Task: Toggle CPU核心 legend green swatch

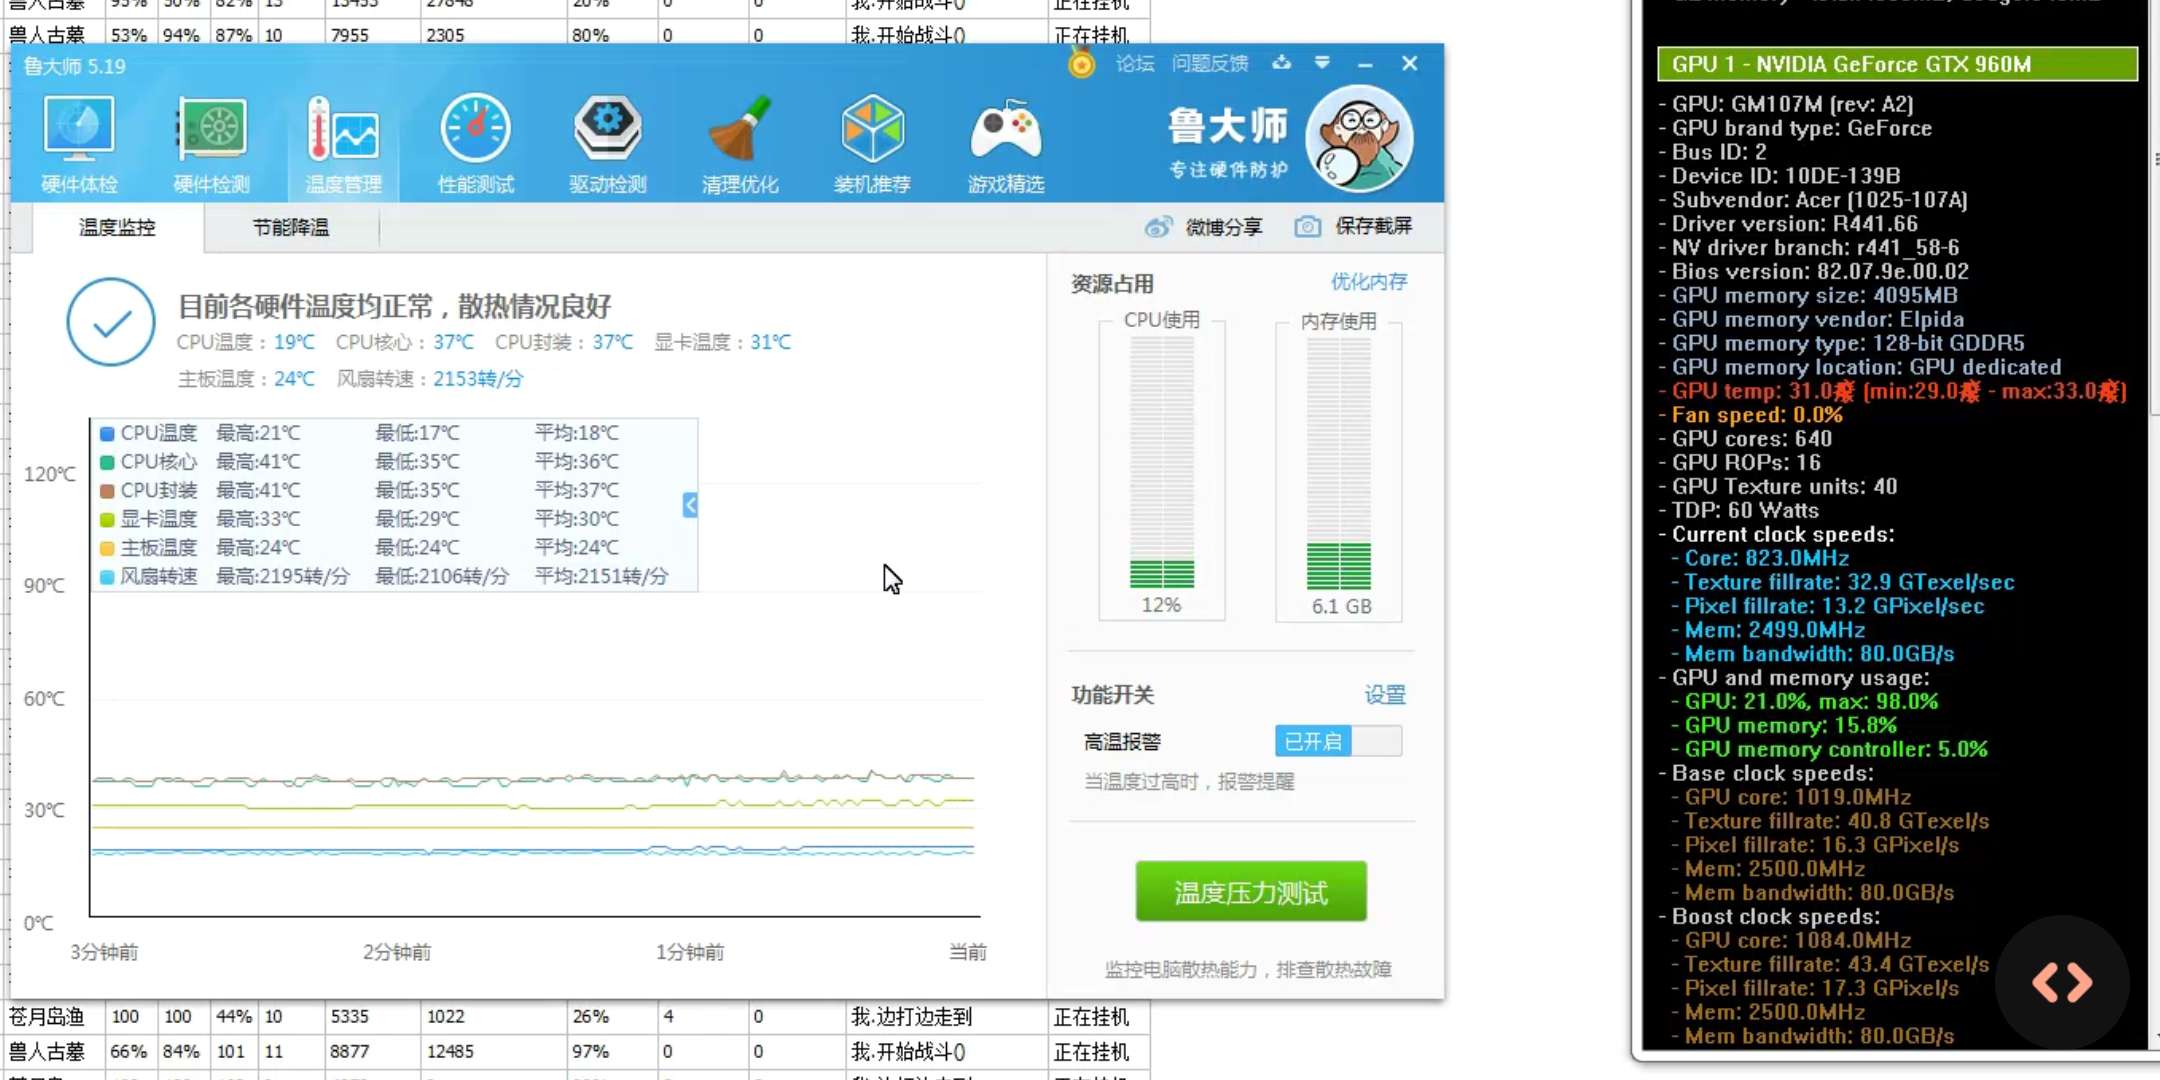Action: [x=107, y=463]
